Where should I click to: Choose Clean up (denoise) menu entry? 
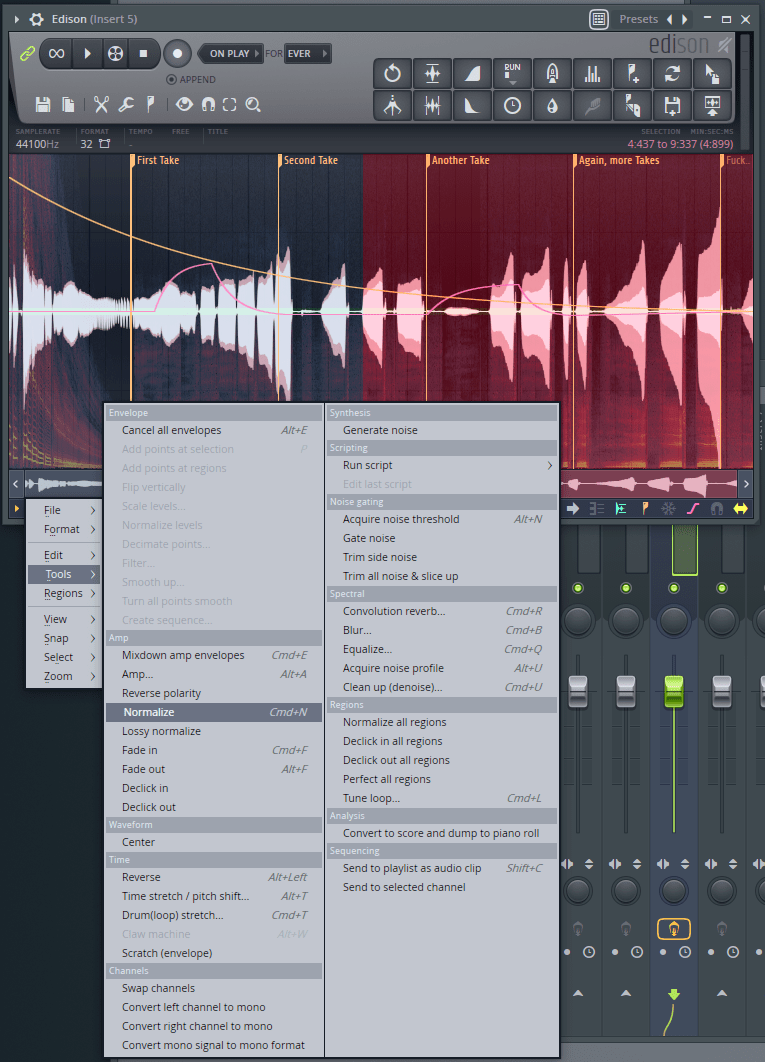[392, 687]
